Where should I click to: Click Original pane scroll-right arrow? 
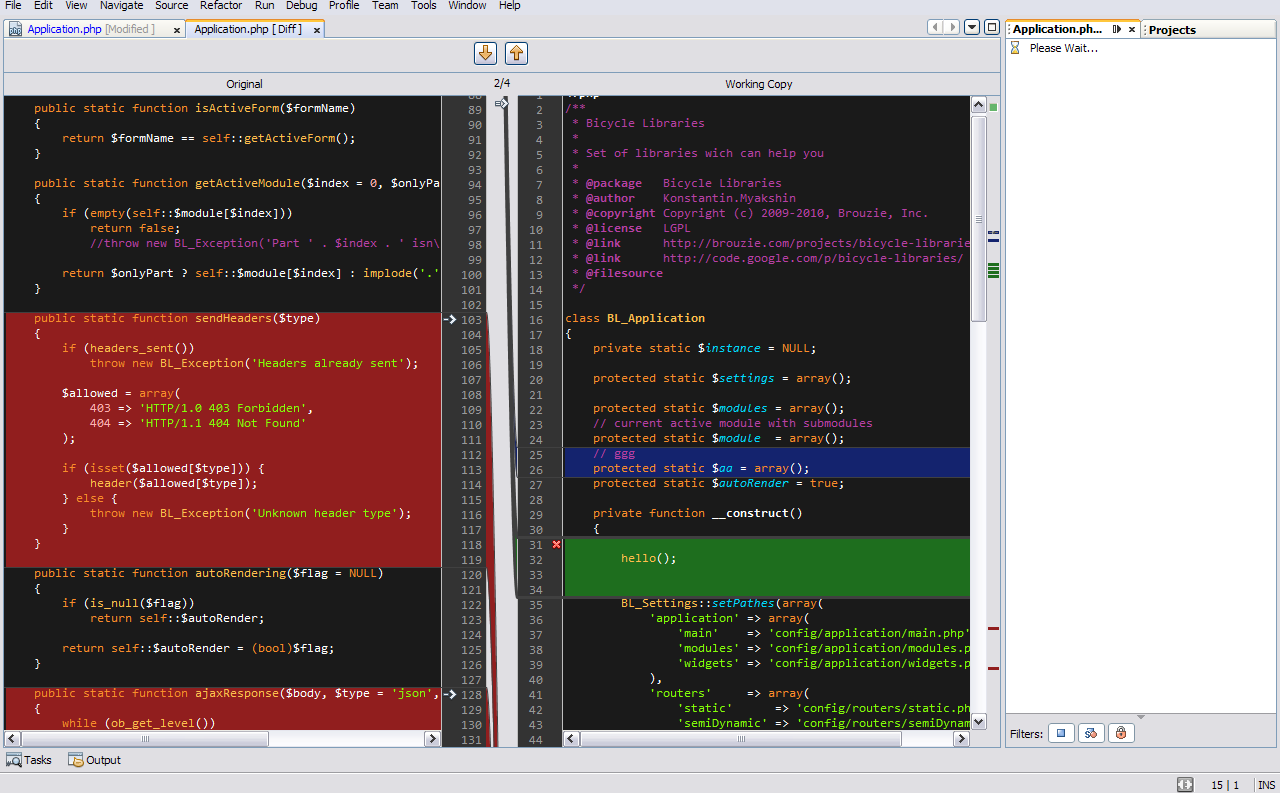coord(433,739)
